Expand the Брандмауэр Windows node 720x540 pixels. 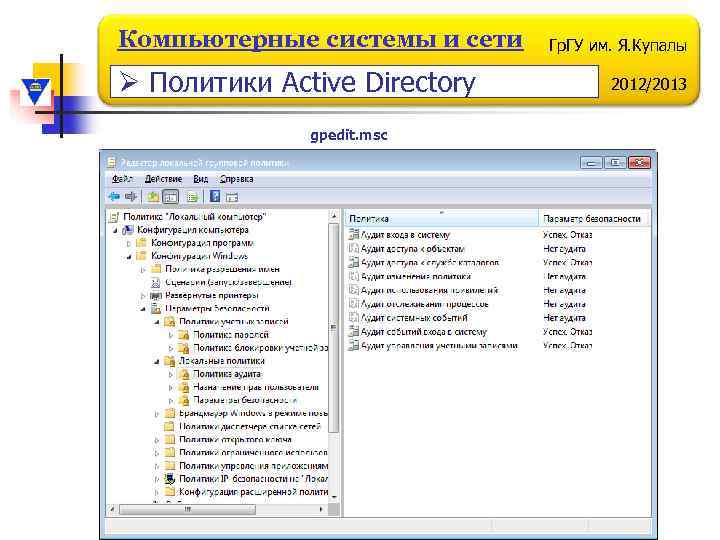click(157, 414)
